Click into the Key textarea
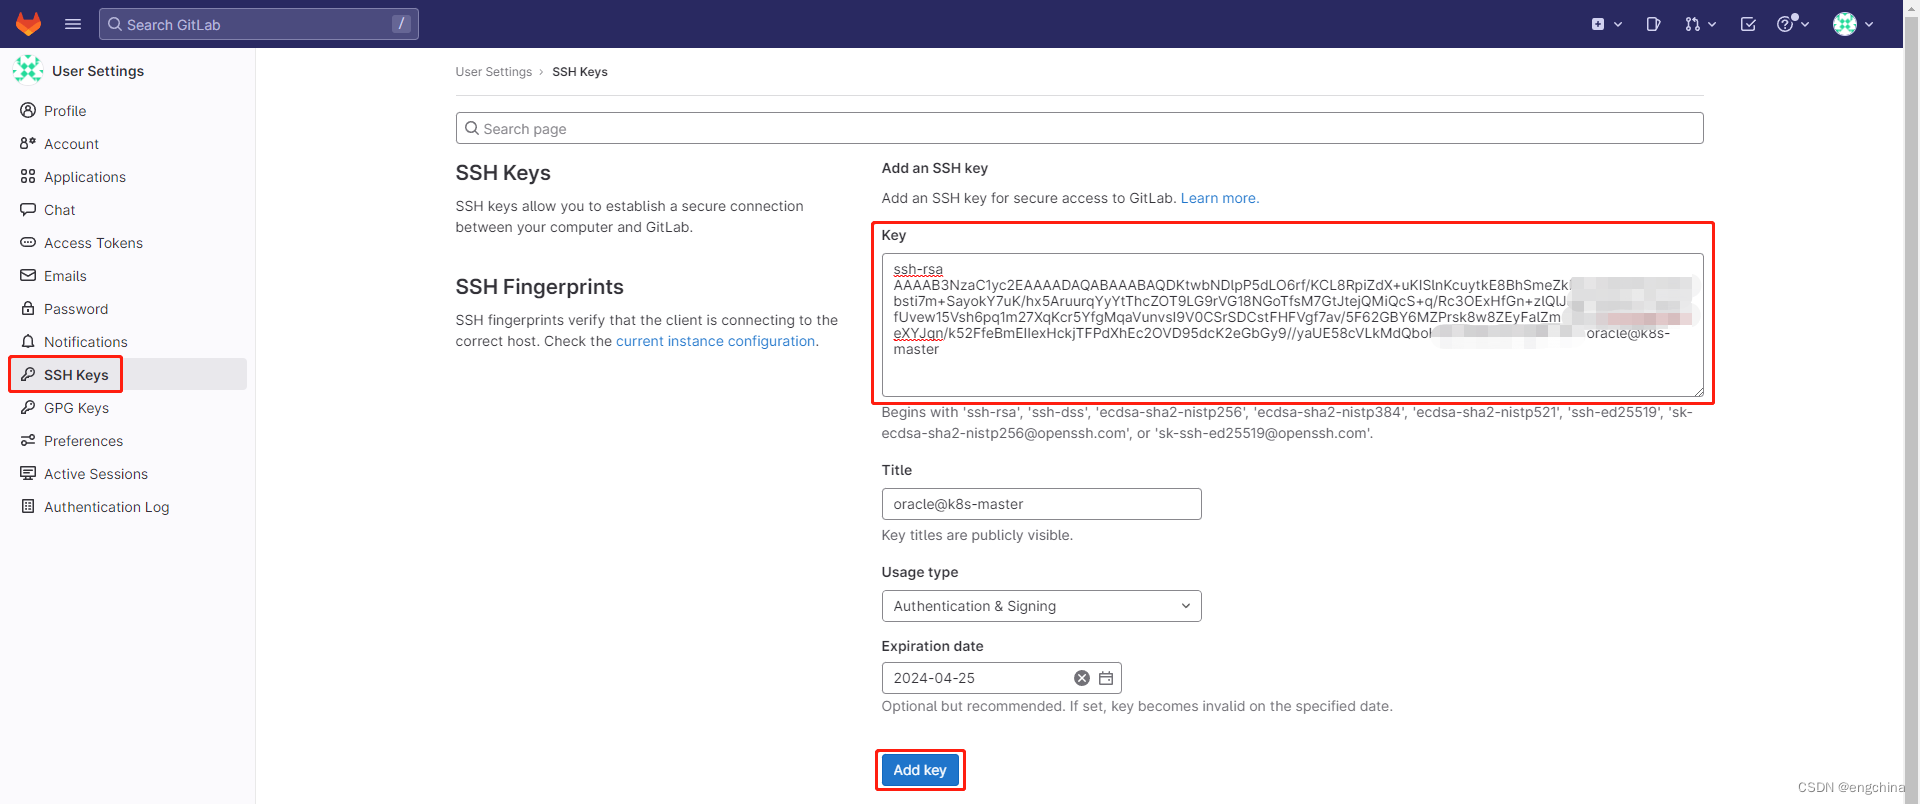 [x=1292, y=325]
